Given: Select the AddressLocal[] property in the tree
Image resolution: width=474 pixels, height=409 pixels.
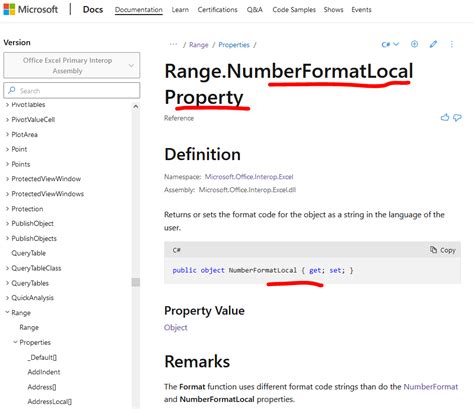Looking at the screenshot, I should 49,402.
